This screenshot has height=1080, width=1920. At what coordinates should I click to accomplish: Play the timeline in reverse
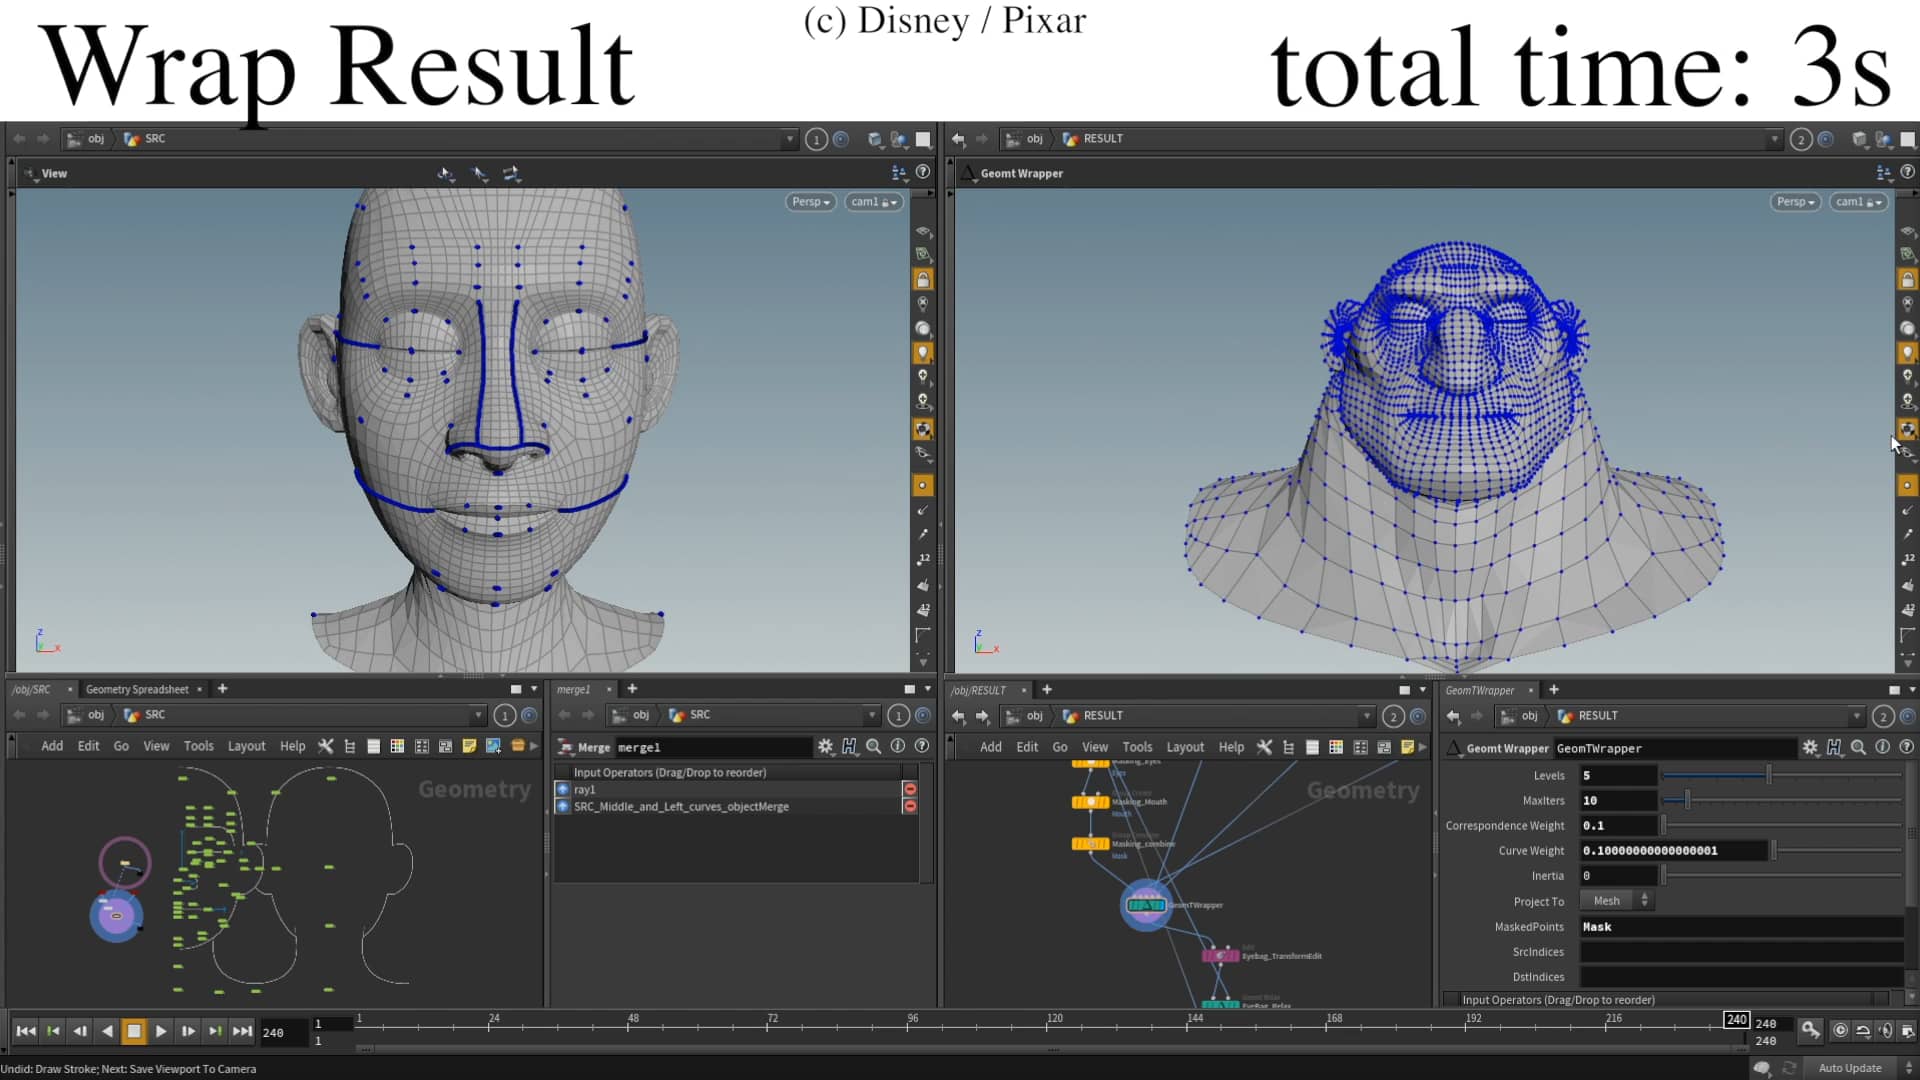[107, 1031]
